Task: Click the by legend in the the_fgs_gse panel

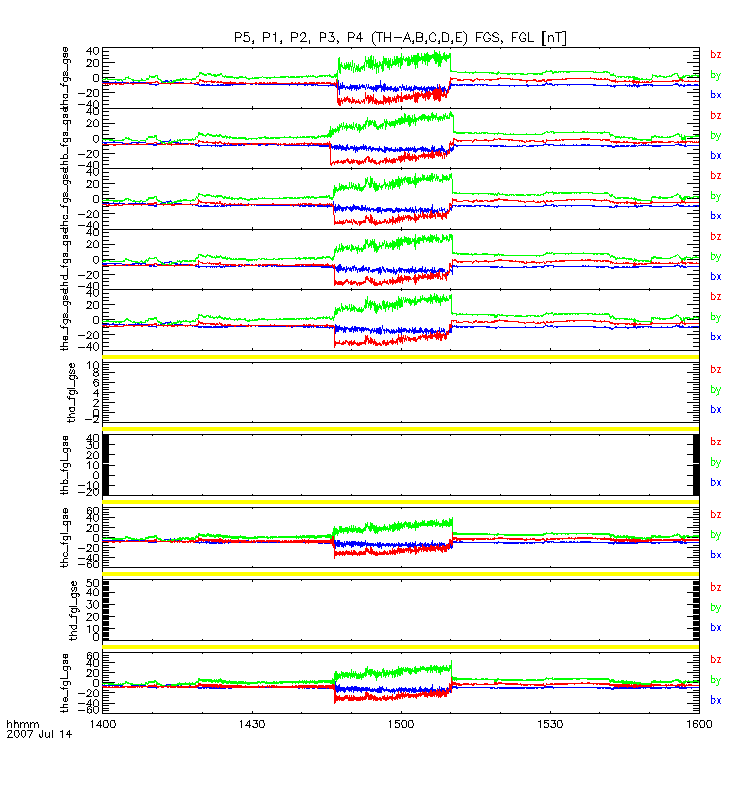Action: pyautogui.click(x=715, y=317)
